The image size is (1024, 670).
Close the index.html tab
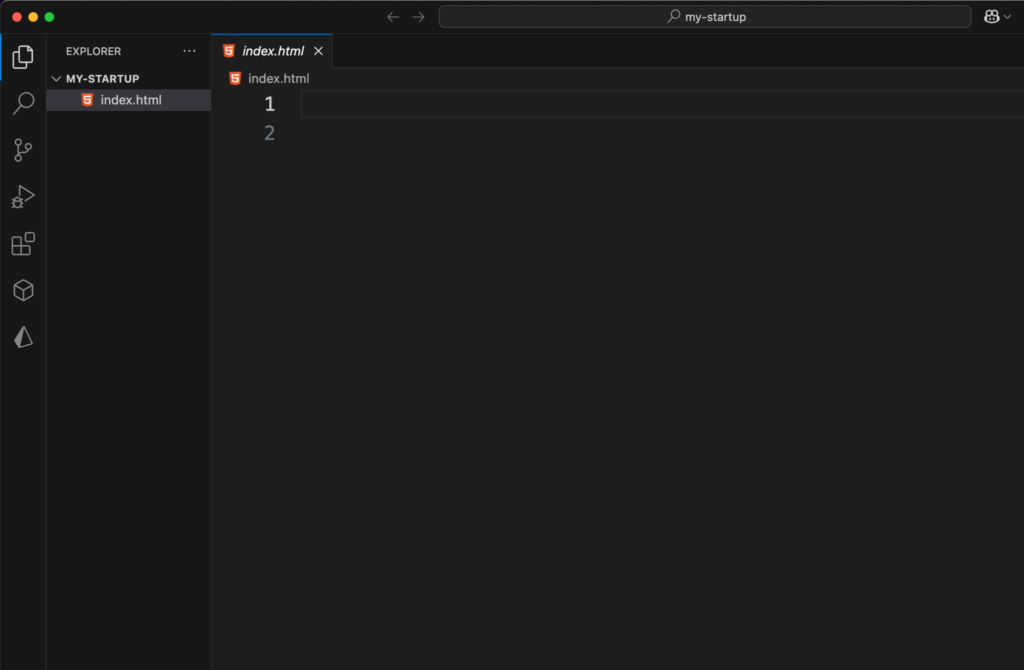319,51
